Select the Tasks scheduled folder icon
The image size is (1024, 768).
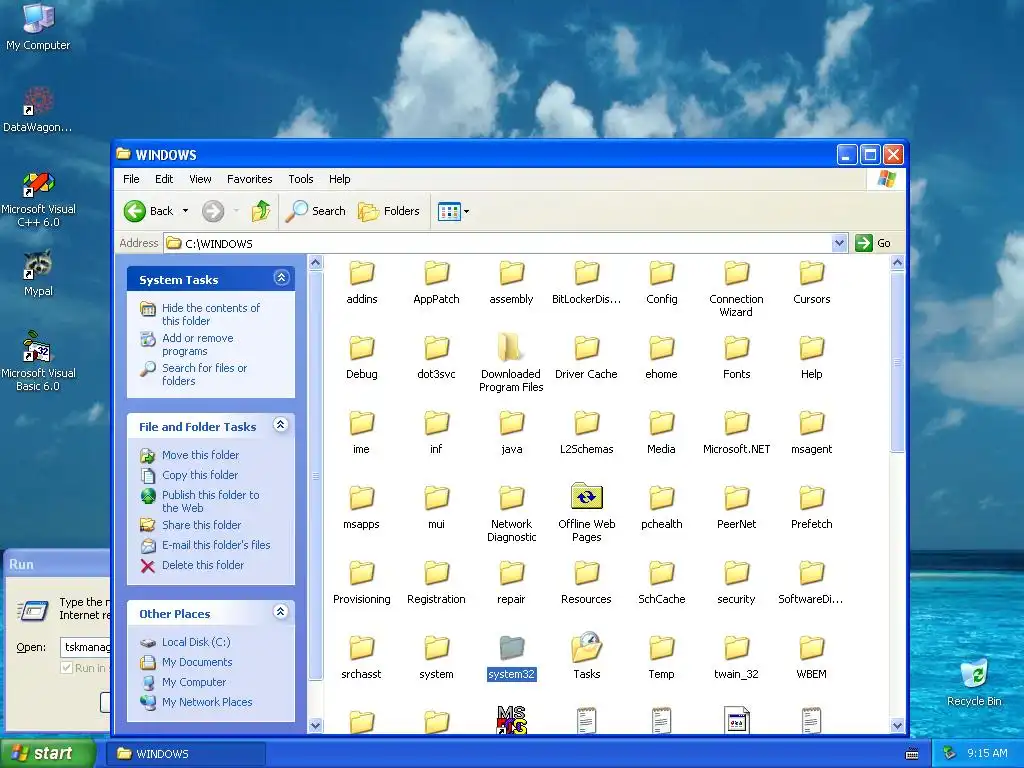pos(586,647)
